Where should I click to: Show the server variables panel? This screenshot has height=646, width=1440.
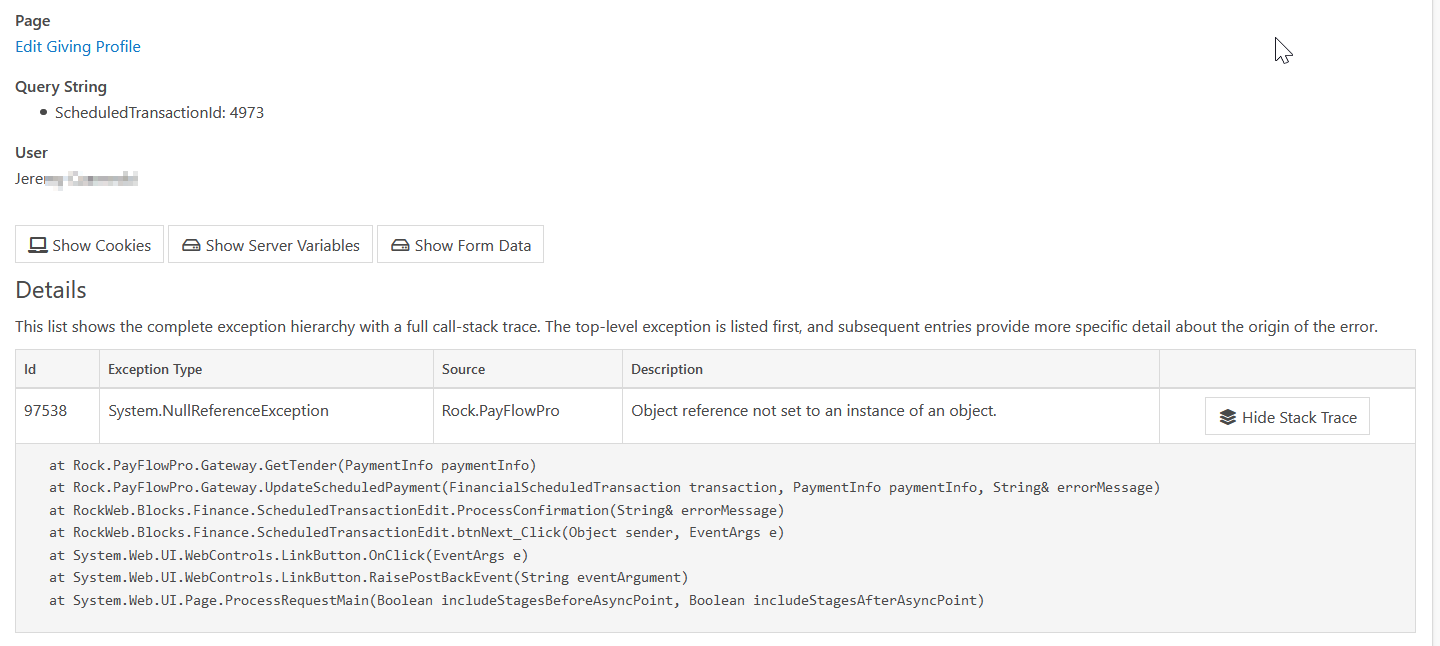tap(270, 244)
